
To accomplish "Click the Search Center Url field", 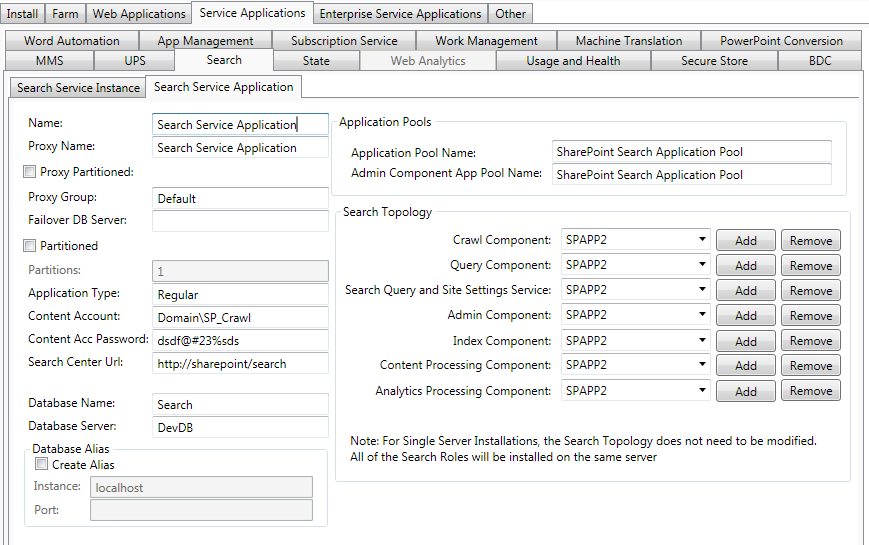I will coord(240,364).
